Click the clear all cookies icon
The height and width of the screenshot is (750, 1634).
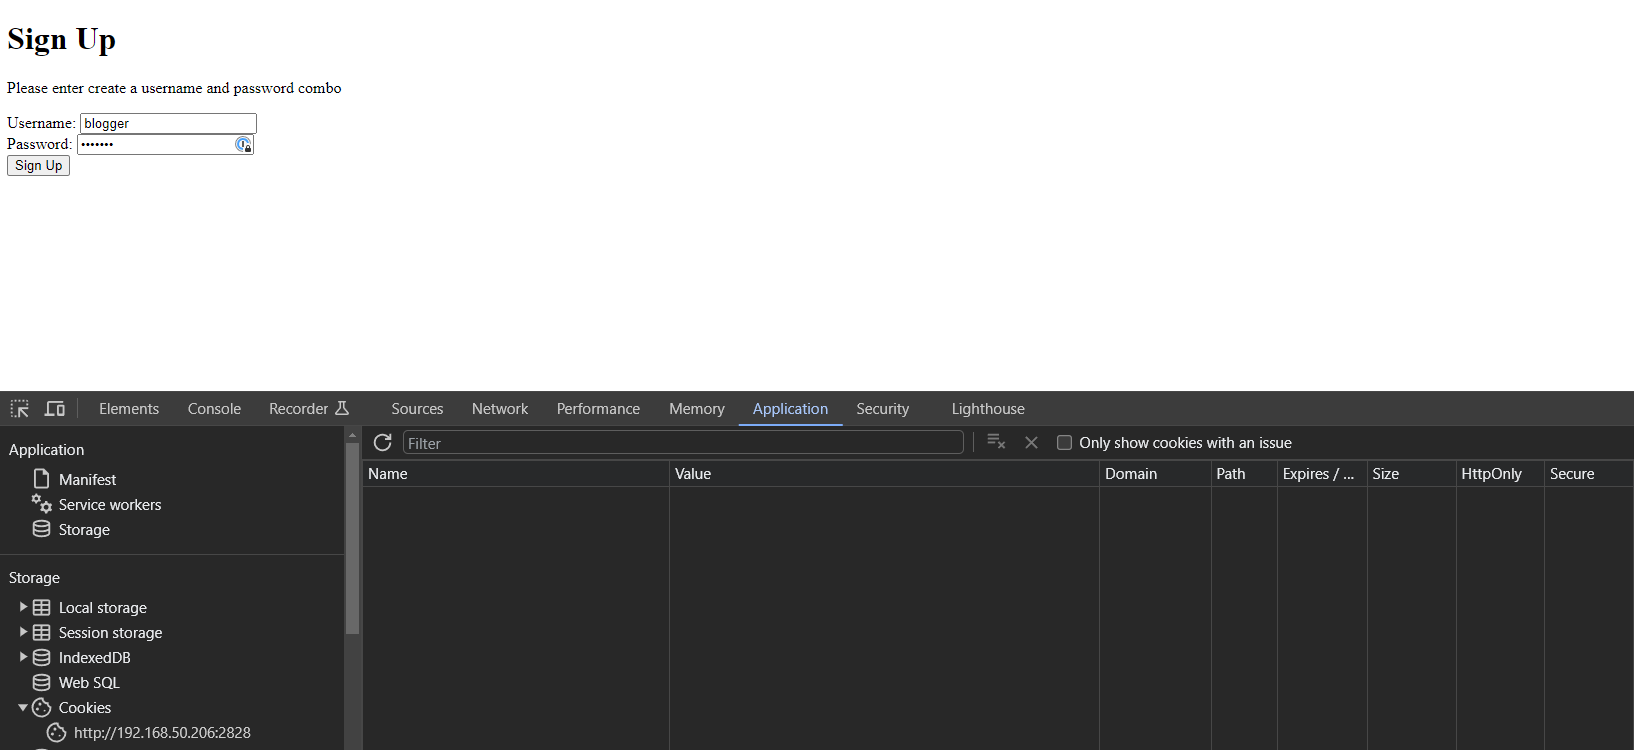(x=995, y=442)
